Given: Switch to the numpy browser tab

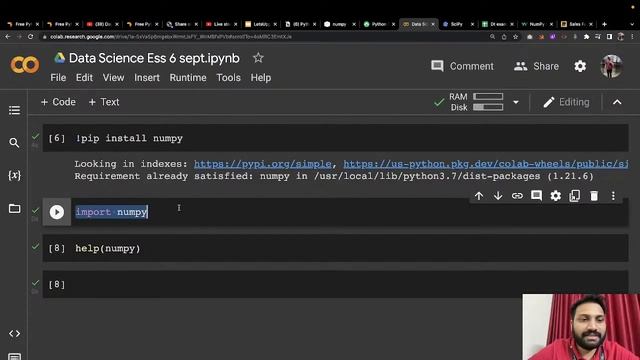Looking at the screenshot, I should point(338,24).
